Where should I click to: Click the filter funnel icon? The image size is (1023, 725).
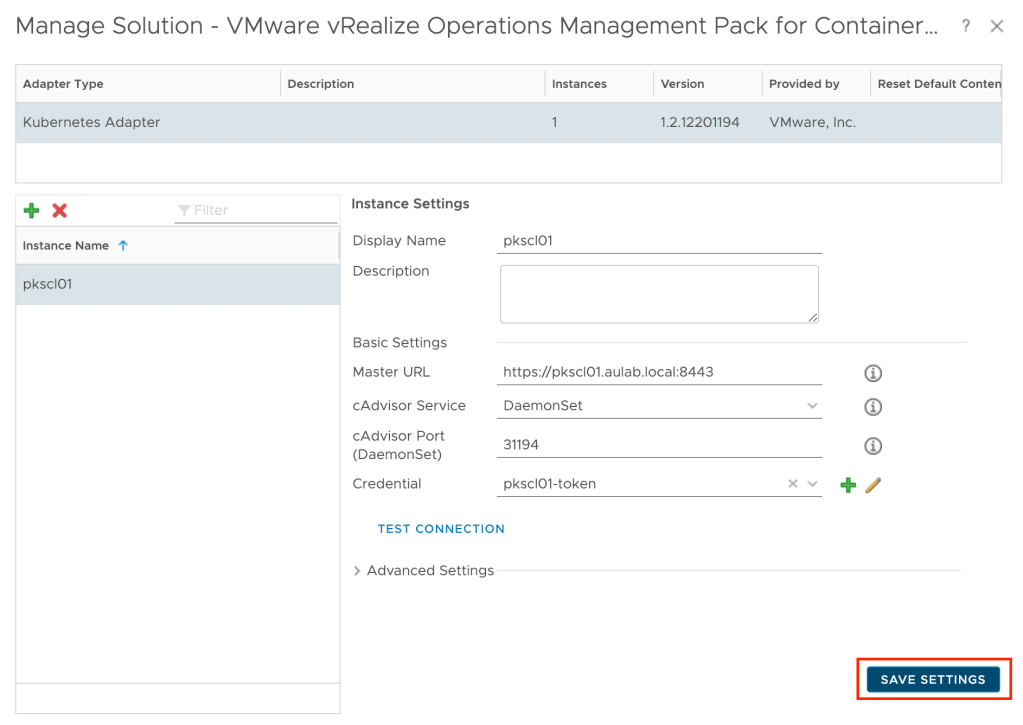coord(184,209)
